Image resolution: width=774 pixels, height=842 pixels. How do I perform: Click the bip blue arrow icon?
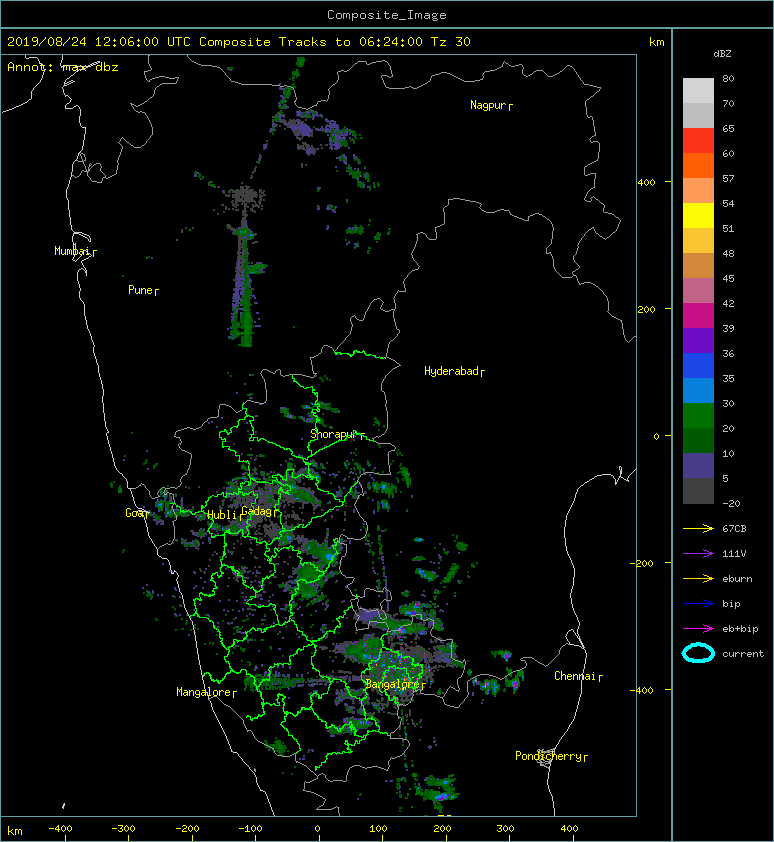[x=698, y=604]
